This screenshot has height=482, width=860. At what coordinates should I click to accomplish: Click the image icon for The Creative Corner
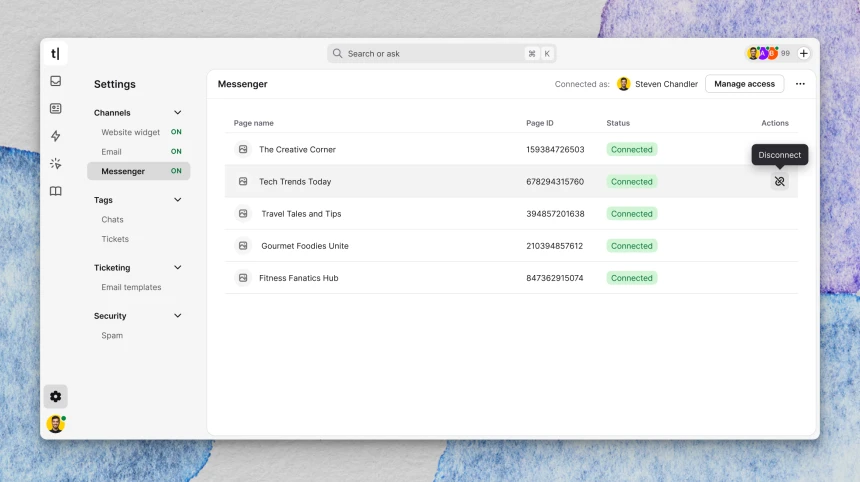243,149
